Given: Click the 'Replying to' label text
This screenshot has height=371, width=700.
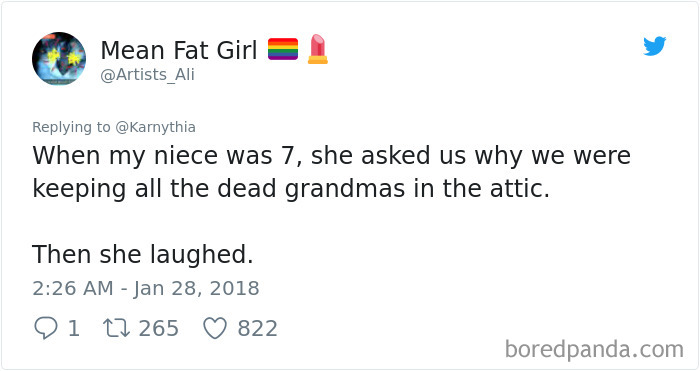Looking at the screenshot, I should 71,127.
